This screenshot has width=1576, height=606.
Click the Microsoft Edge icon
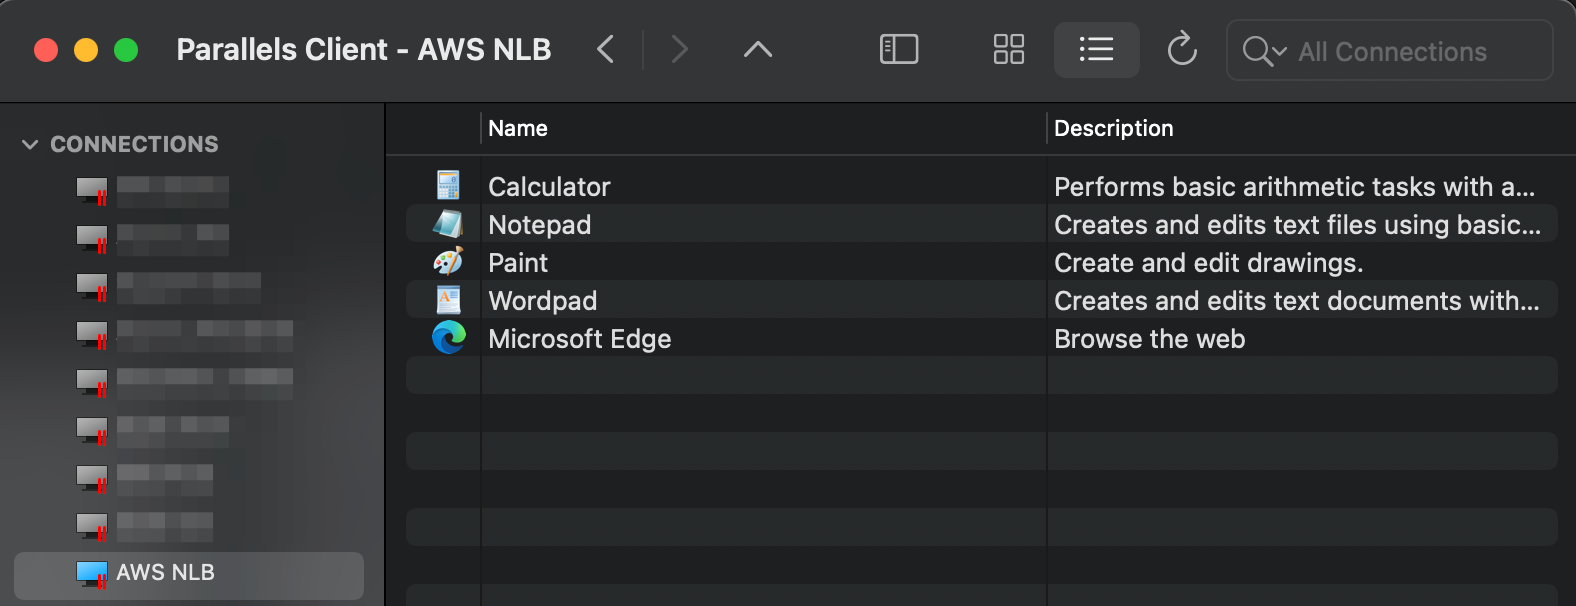click(x=448, y=338)
